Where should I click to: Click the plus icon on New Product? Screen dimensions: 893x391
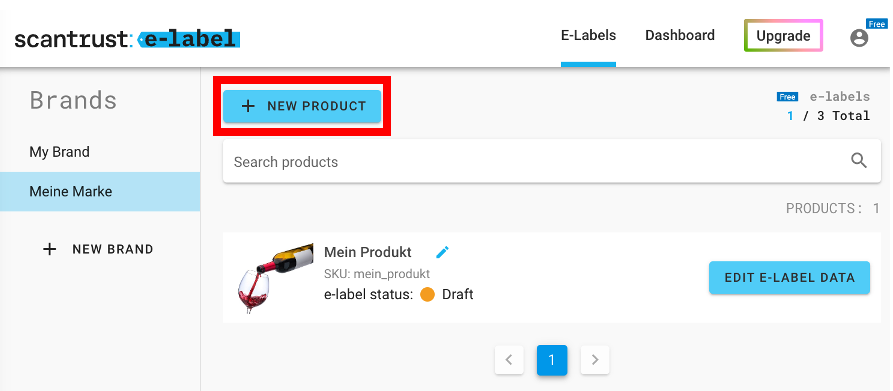tap(248, 106)
